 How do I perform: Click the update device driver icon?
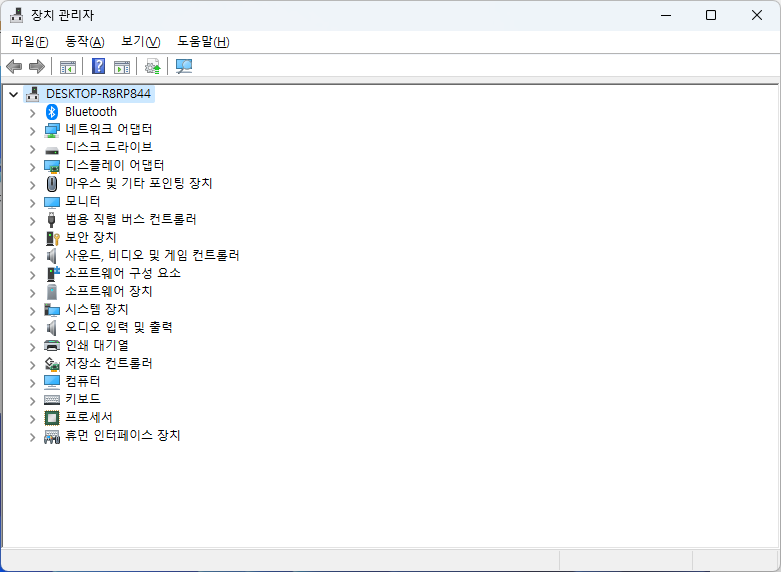152,66
